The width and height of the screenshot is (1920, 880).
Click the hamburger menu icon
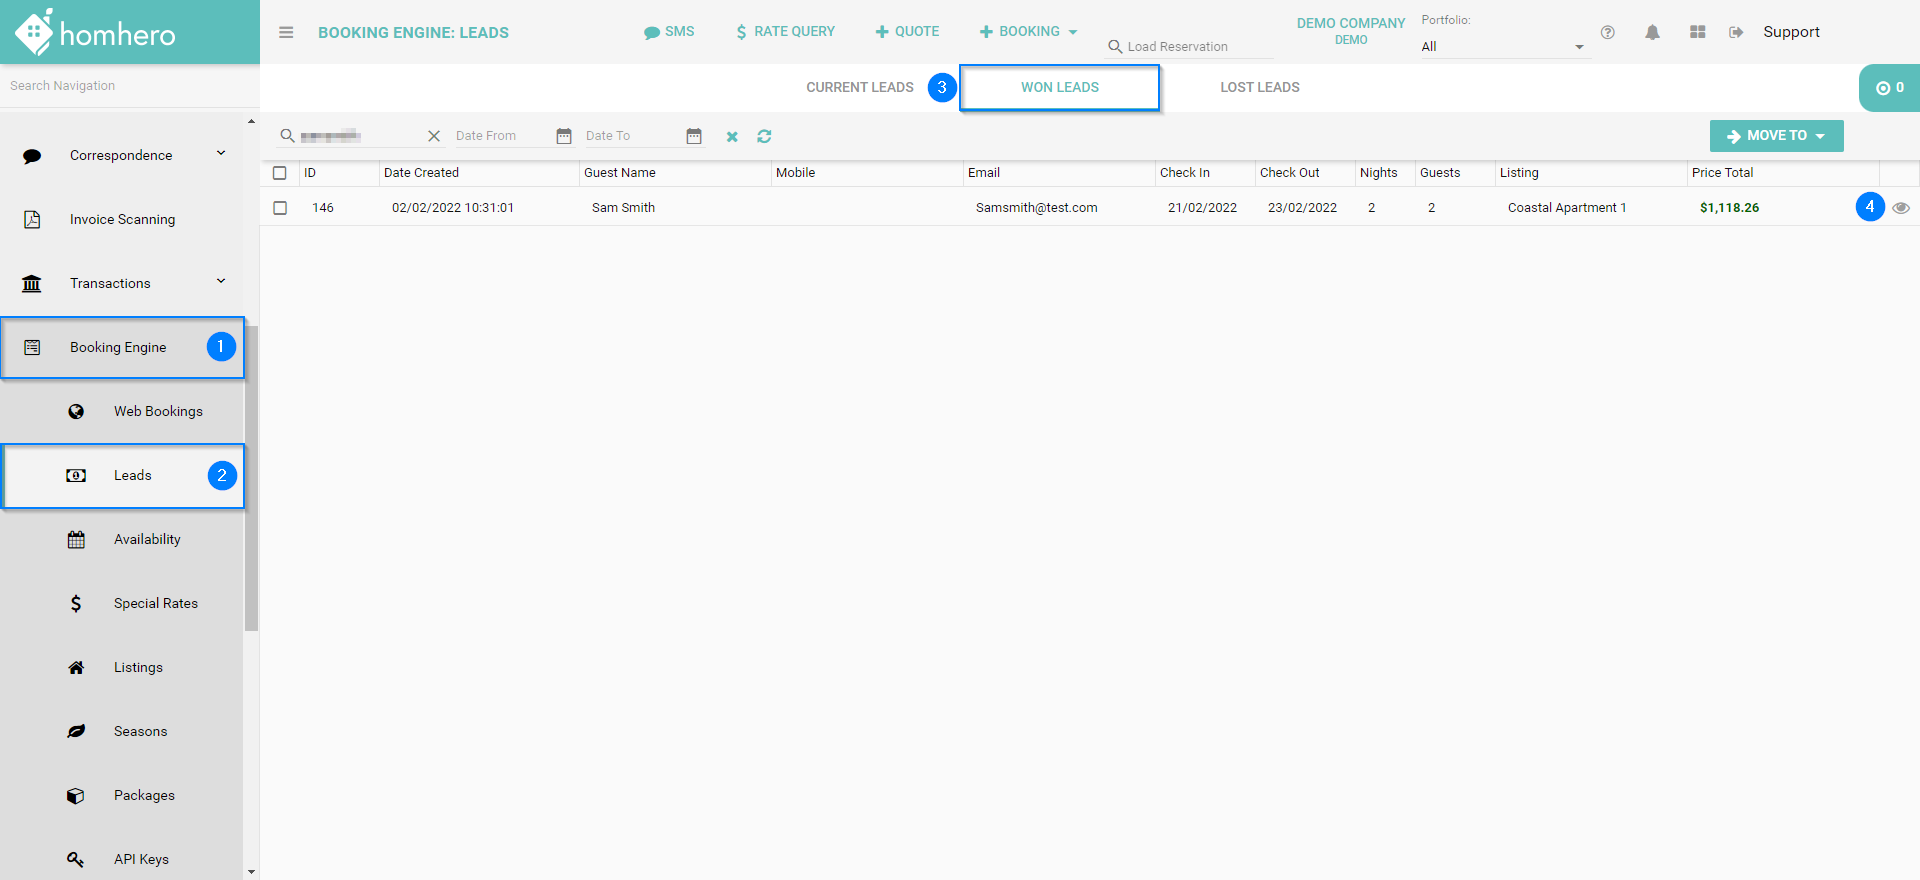(286, 32)
